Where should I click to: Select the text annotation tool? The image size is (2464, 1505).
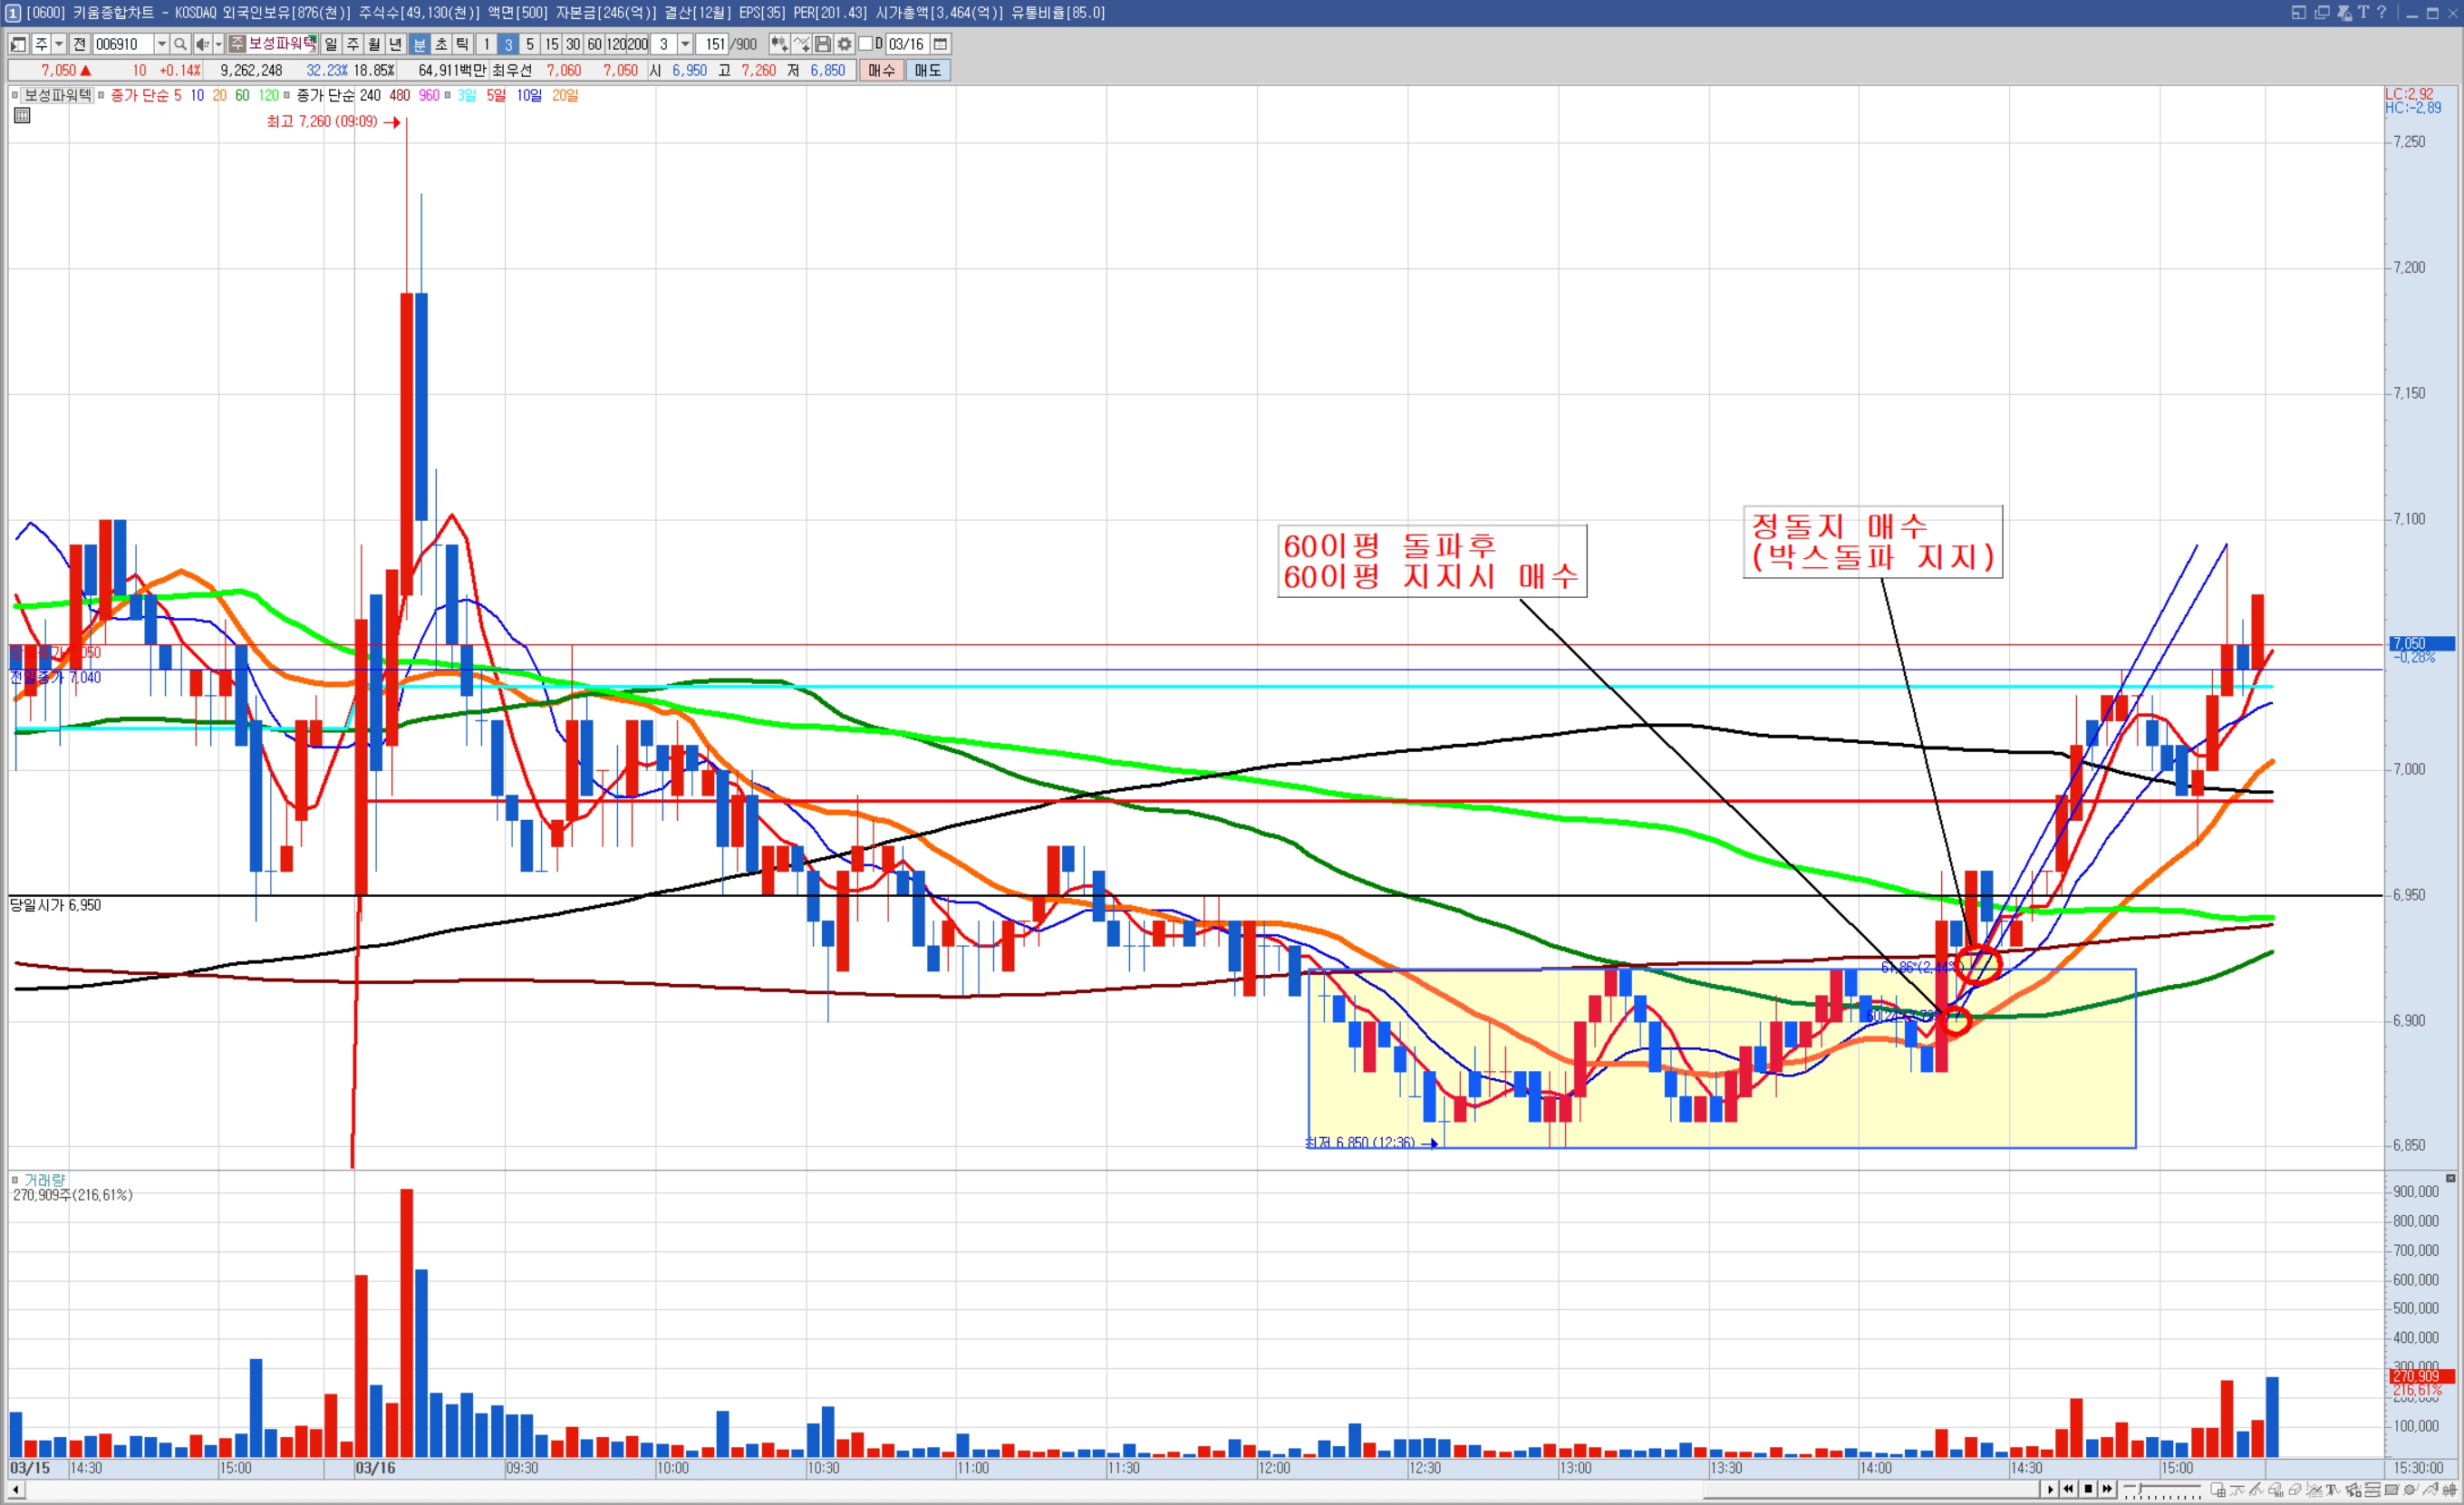point(2331,1490)
